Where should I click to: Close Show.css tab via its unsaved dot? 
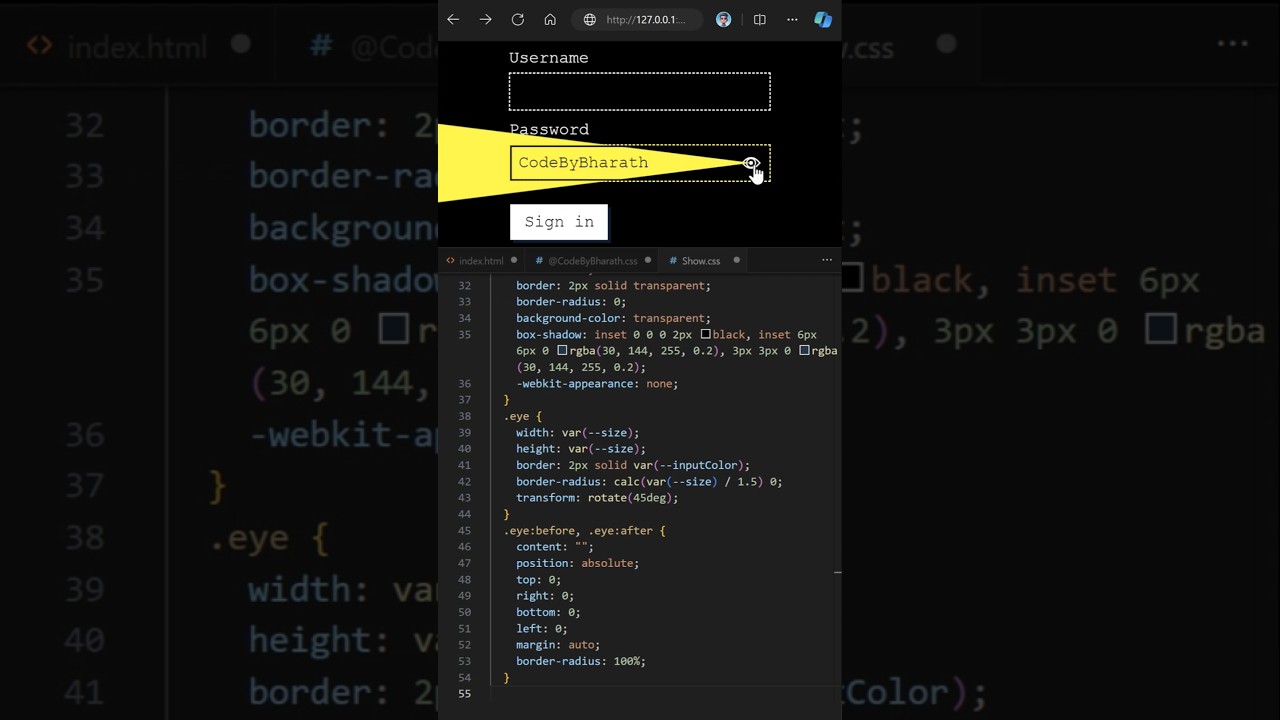[x=737, y=260]
